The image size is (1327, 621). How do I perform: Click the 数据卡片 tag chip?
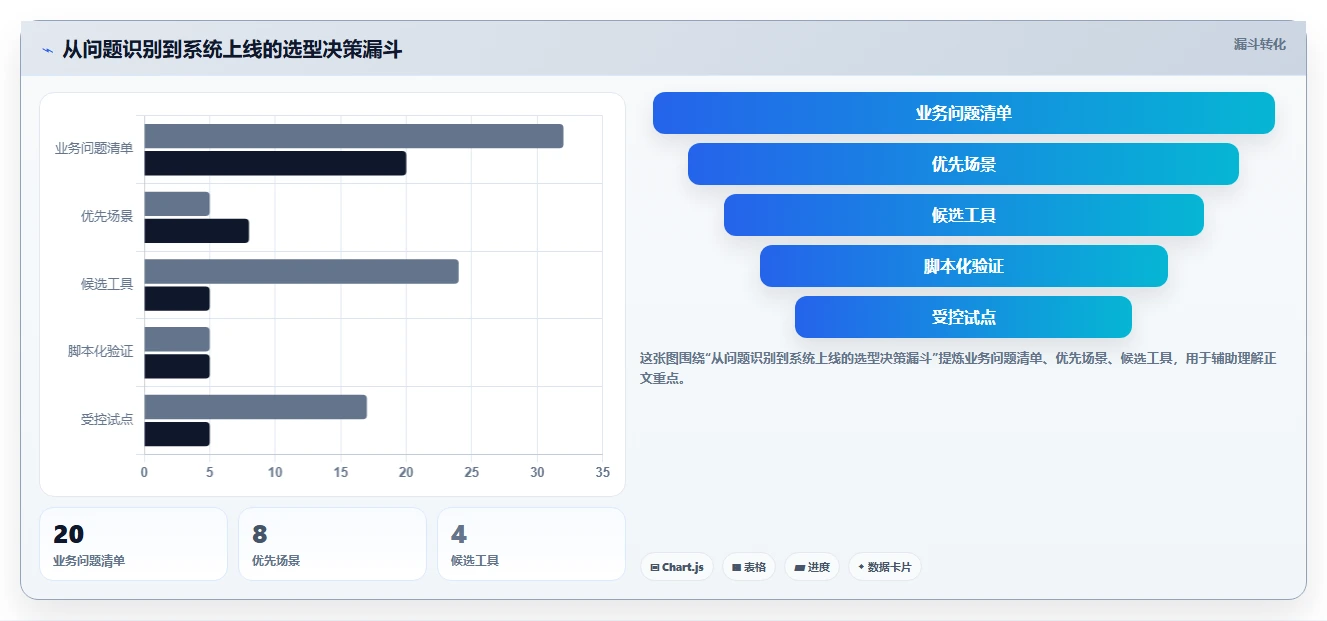point(884,567)
